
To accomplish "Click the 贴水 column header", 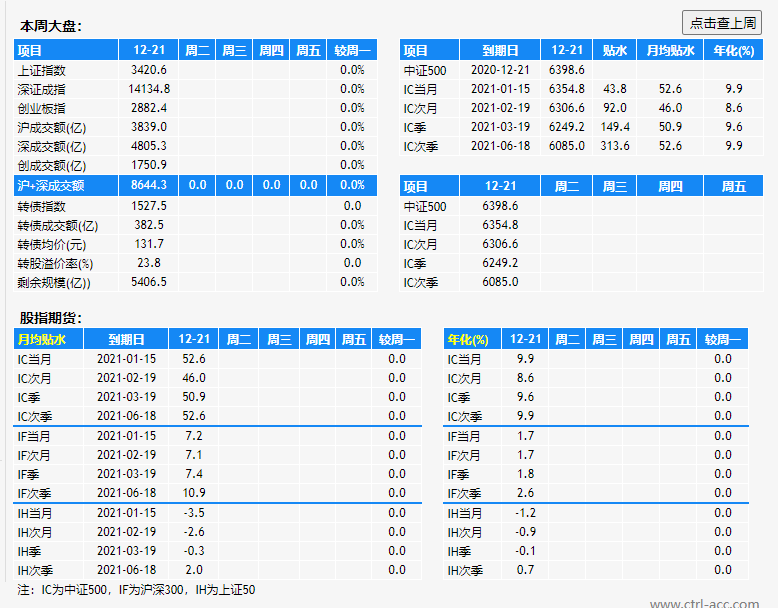I will point(615,50).
